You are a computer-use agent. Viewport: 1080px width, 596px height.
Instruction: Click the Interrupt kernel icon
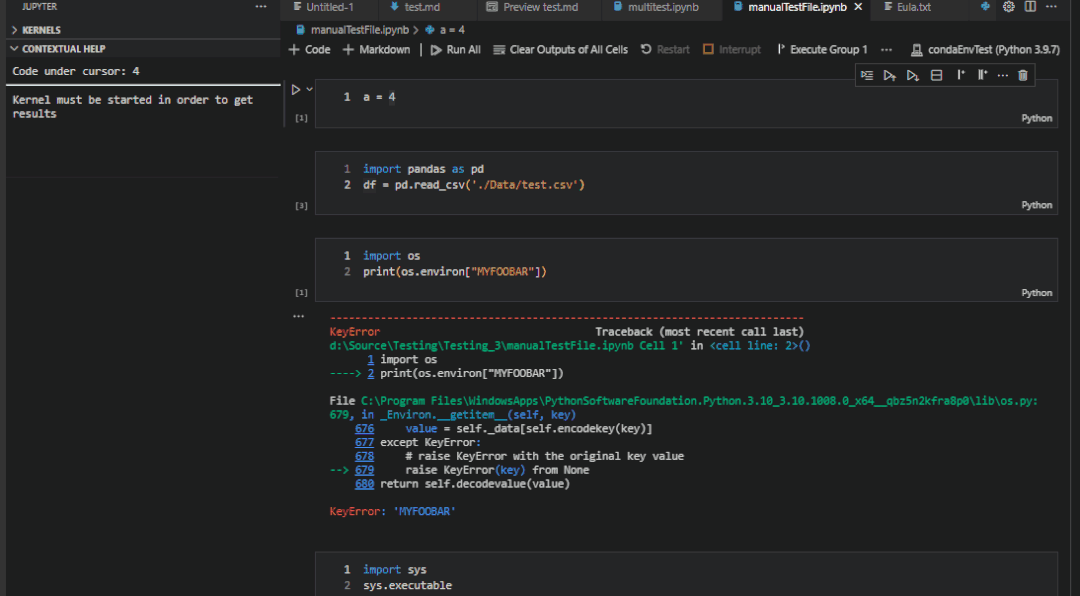pos(732,49)
